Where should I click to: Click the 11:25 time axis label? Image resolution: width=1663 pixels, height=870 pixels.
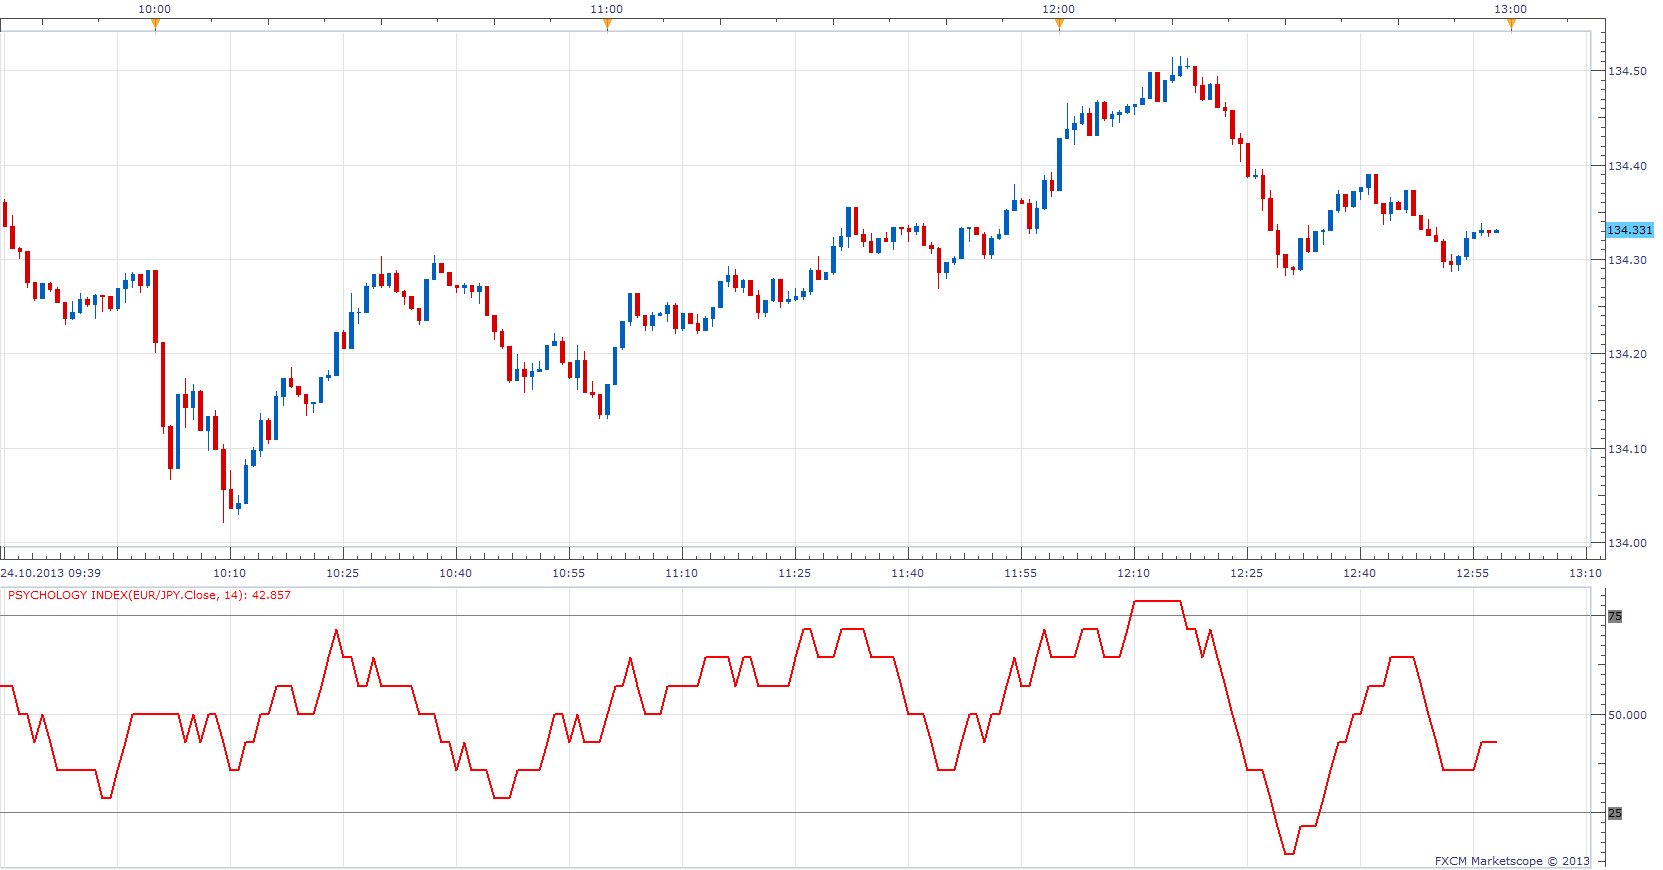794,573
